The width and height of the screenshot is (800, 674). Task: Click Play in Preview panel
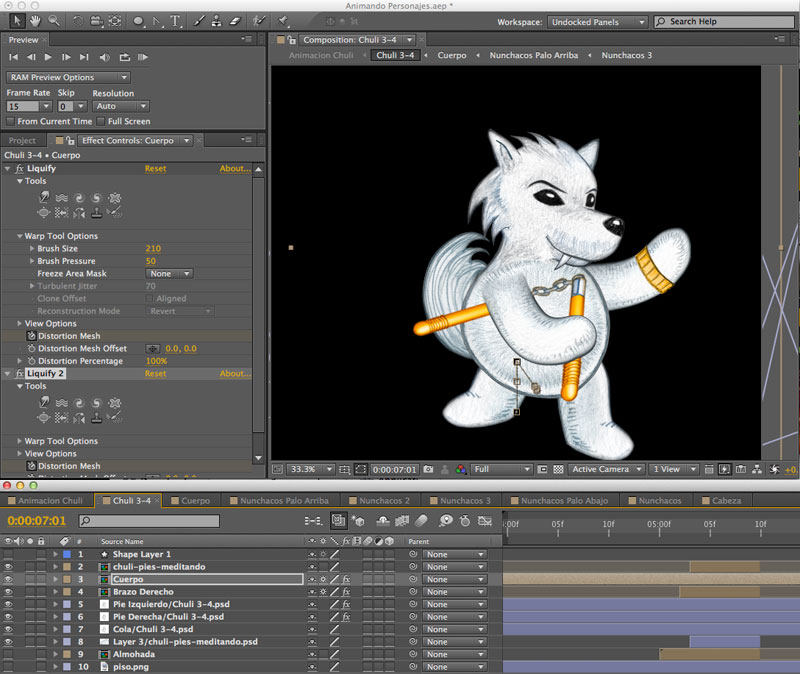(x=48, y=57)
